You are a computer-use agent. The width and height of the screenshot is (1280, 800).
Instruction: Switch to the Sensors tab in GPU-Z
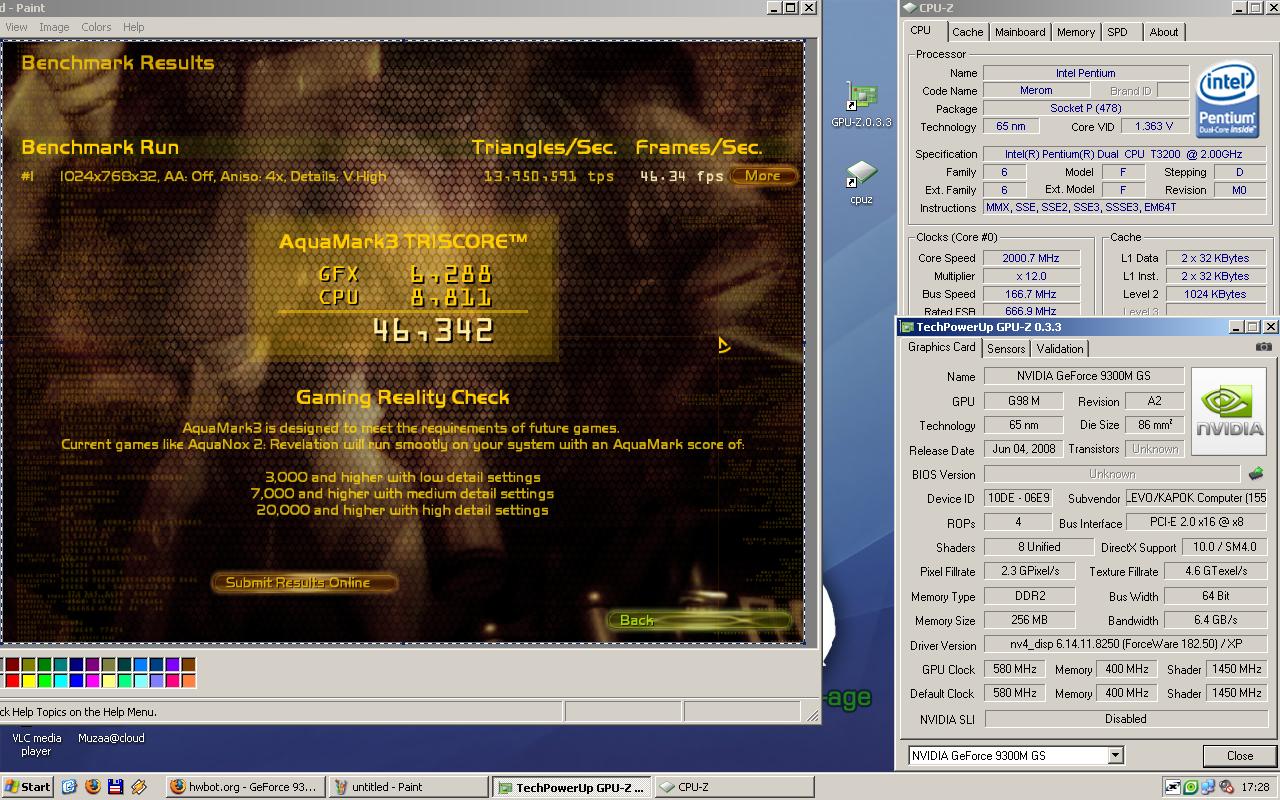pos(1006,348)
